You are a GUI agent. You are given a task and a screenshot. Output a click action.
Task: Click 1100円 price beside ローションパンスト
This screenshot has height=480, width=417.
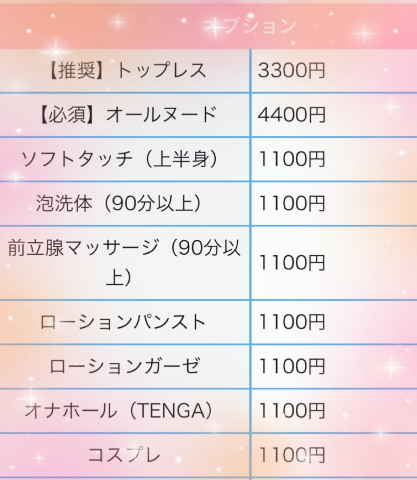(291, 322)
